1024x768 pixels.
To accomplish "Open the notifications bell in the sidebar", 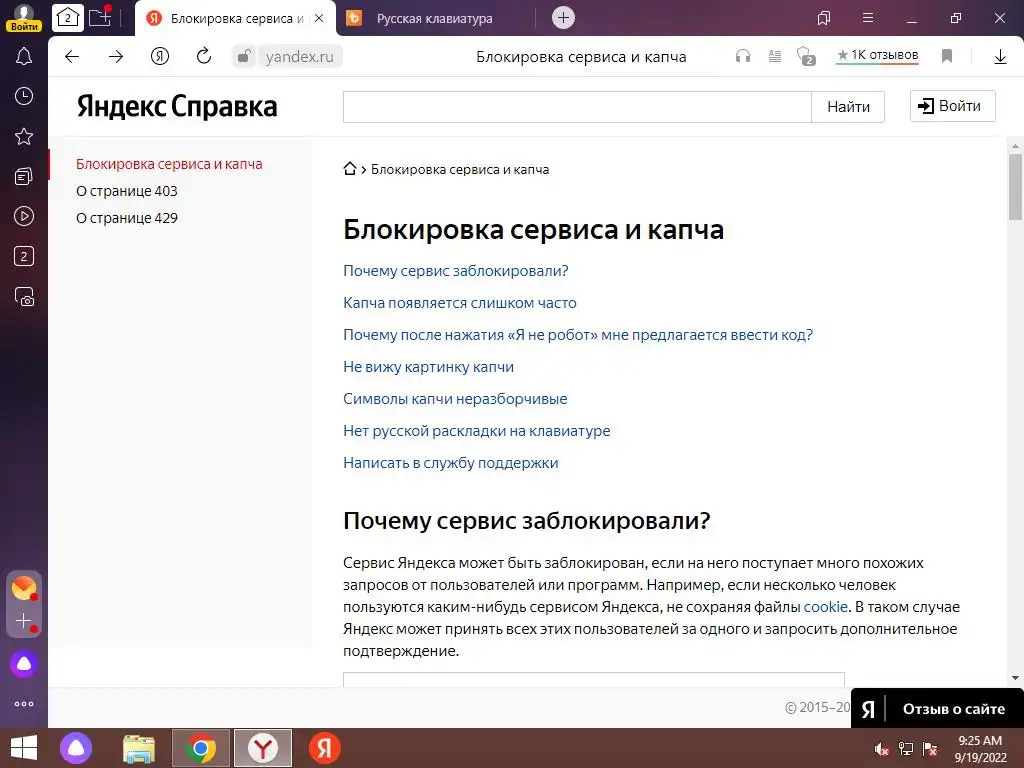I will pyautogui.click(x=24, y=56).
